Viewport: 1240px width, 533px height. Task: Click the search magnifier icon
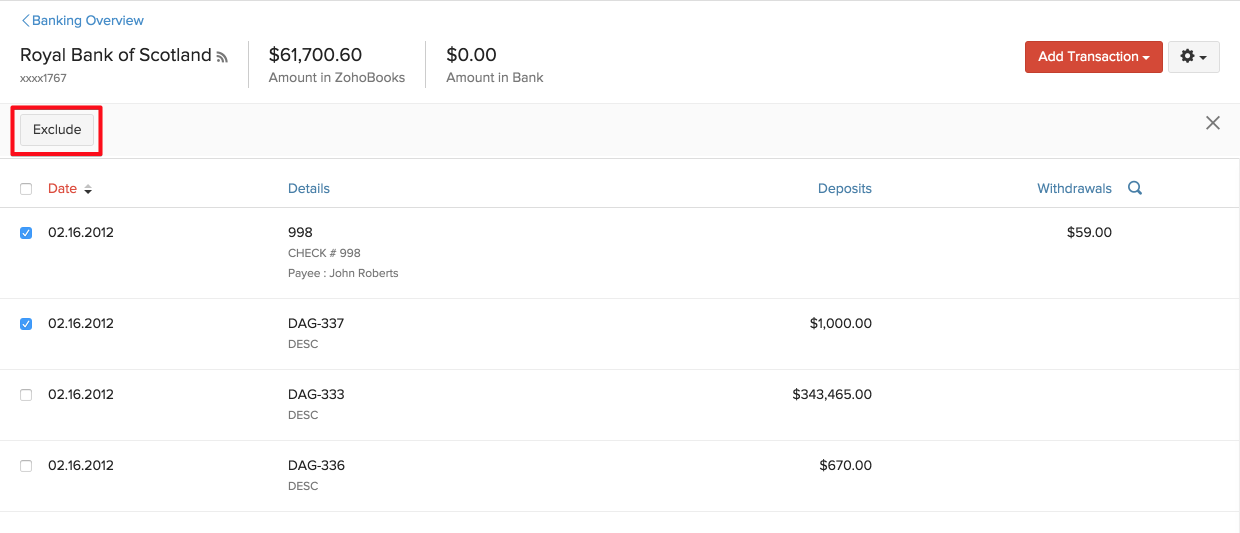(x=1135, y=188)
